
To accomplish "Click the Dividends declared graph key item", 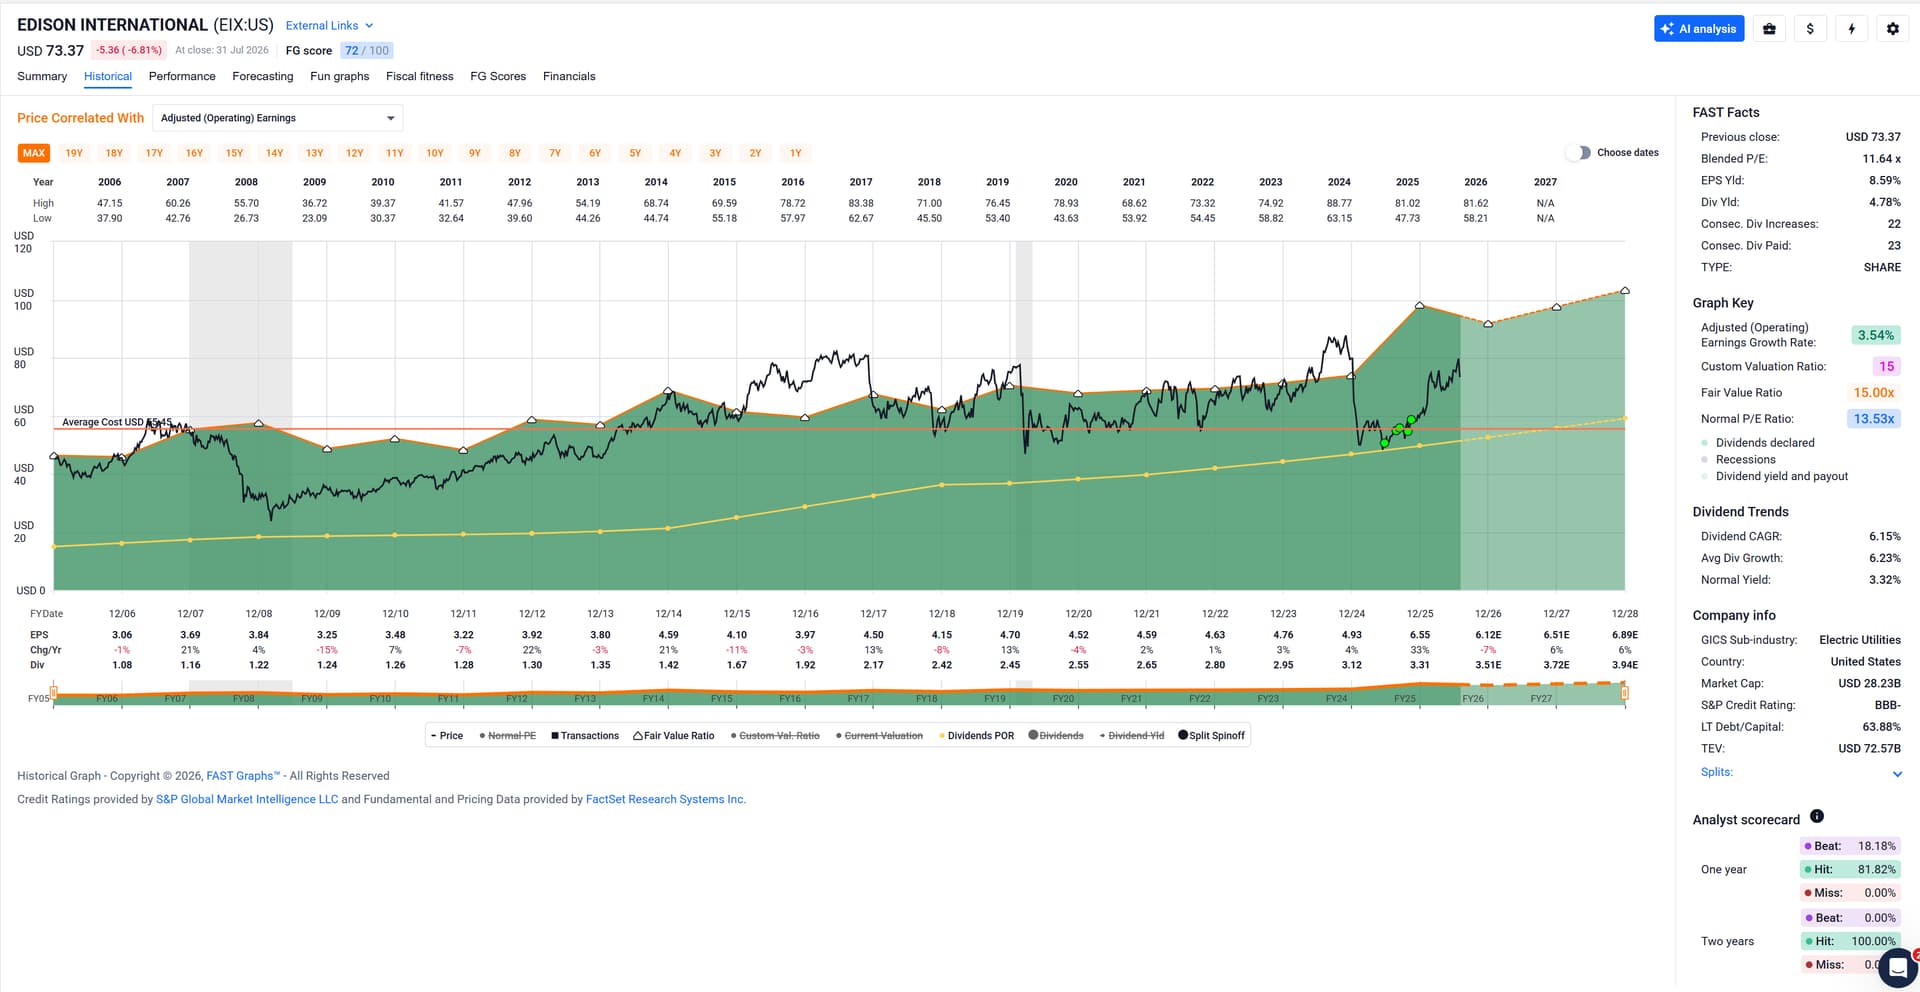I will coord(1758,443).
